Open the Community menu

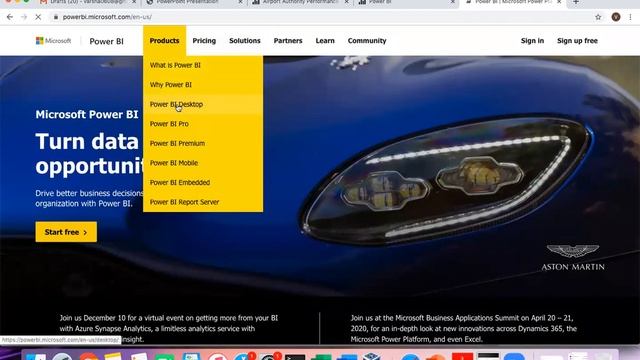pos(367,41)
